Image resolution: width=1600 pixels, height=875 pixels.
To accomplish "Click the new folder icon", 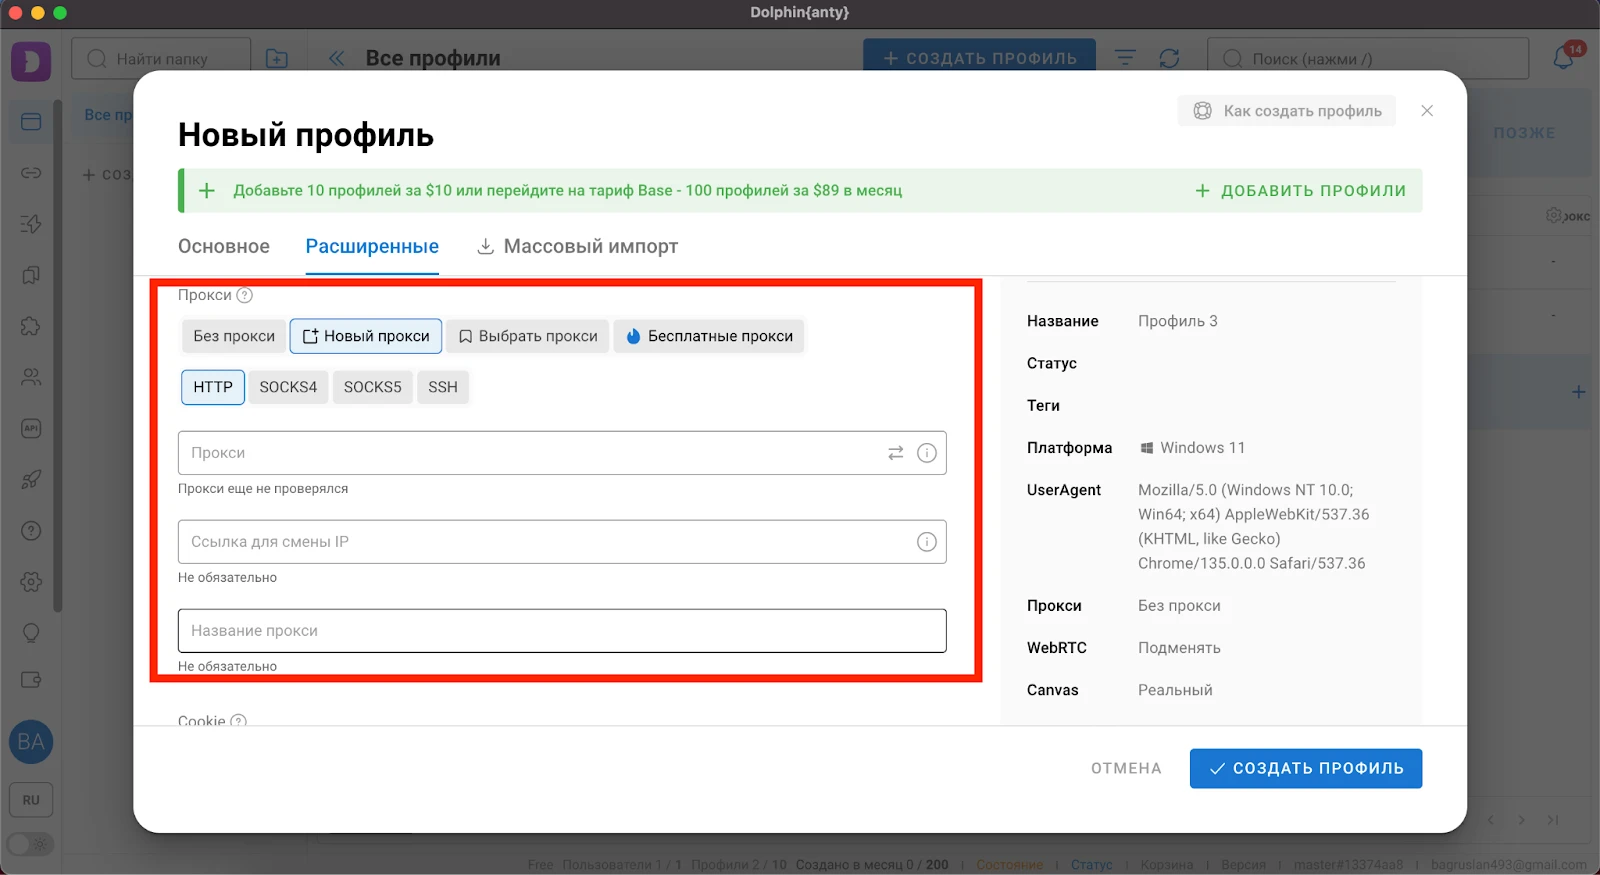I will click(x=277, y=59).
